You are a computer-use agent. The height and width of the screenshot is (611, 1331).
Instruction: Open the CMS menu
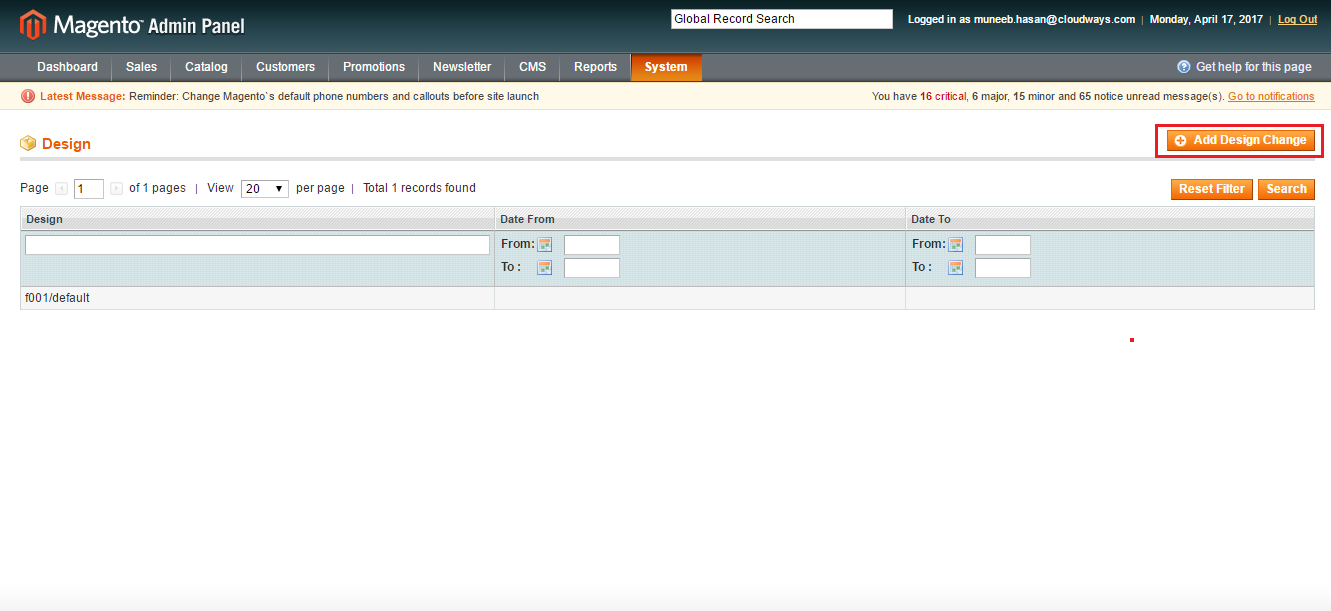click(532, 67)
